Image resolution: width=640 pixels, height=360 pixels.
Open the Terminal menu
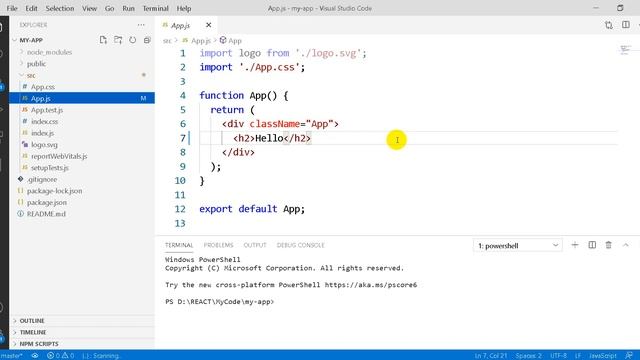click(156, 8)
